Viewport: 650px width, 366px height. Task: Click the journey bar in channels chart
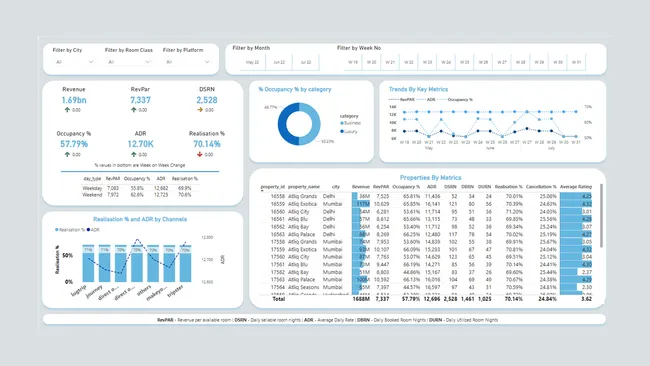click(104, 263)
